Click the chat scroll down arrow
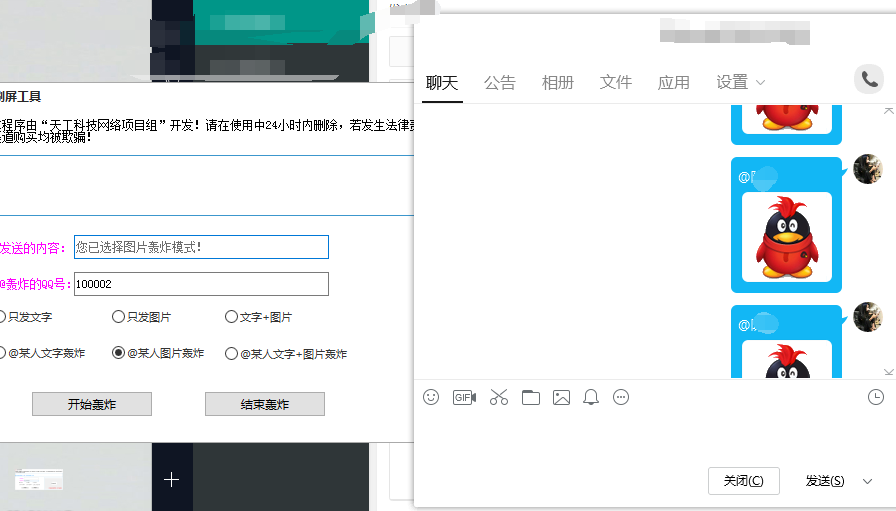896x511 pixels. coord(889,372)
